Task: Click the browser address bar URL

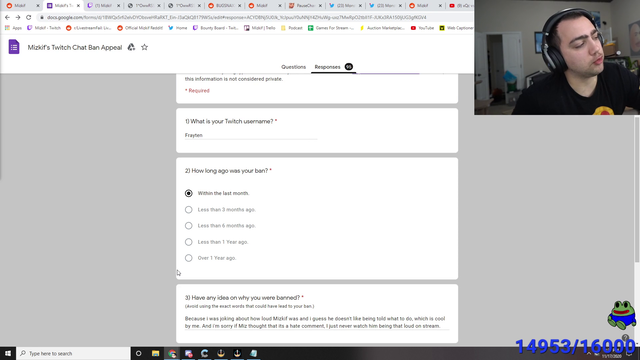Action: (x=237, y=18)
